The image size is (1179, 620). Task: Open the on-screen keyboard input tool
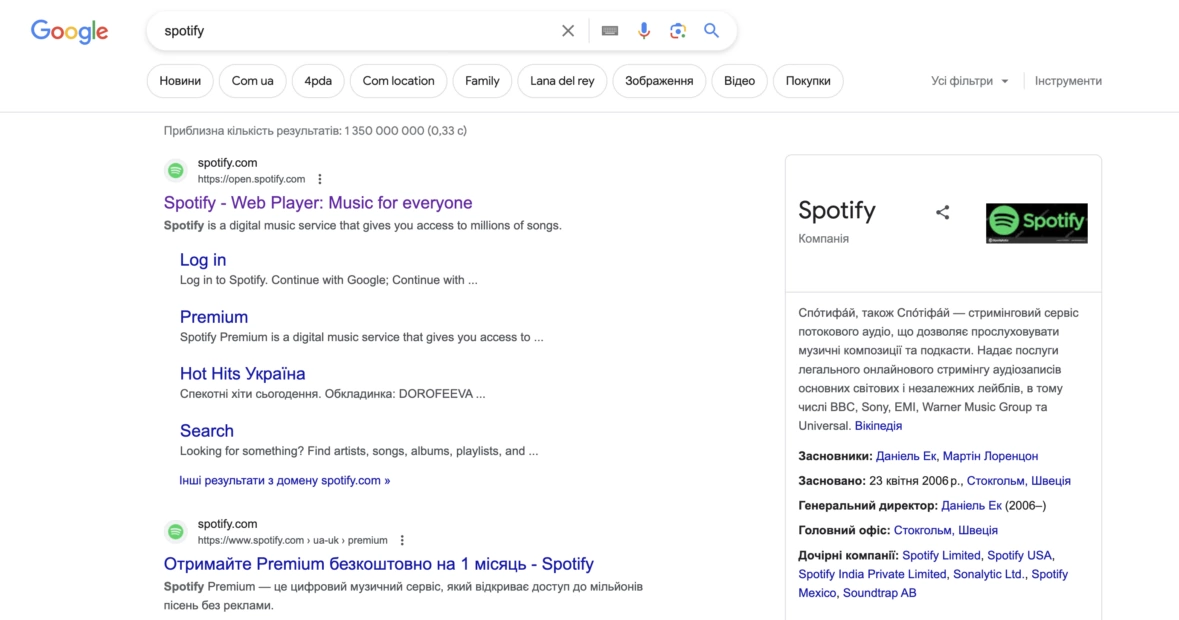(x=610, y=31)
